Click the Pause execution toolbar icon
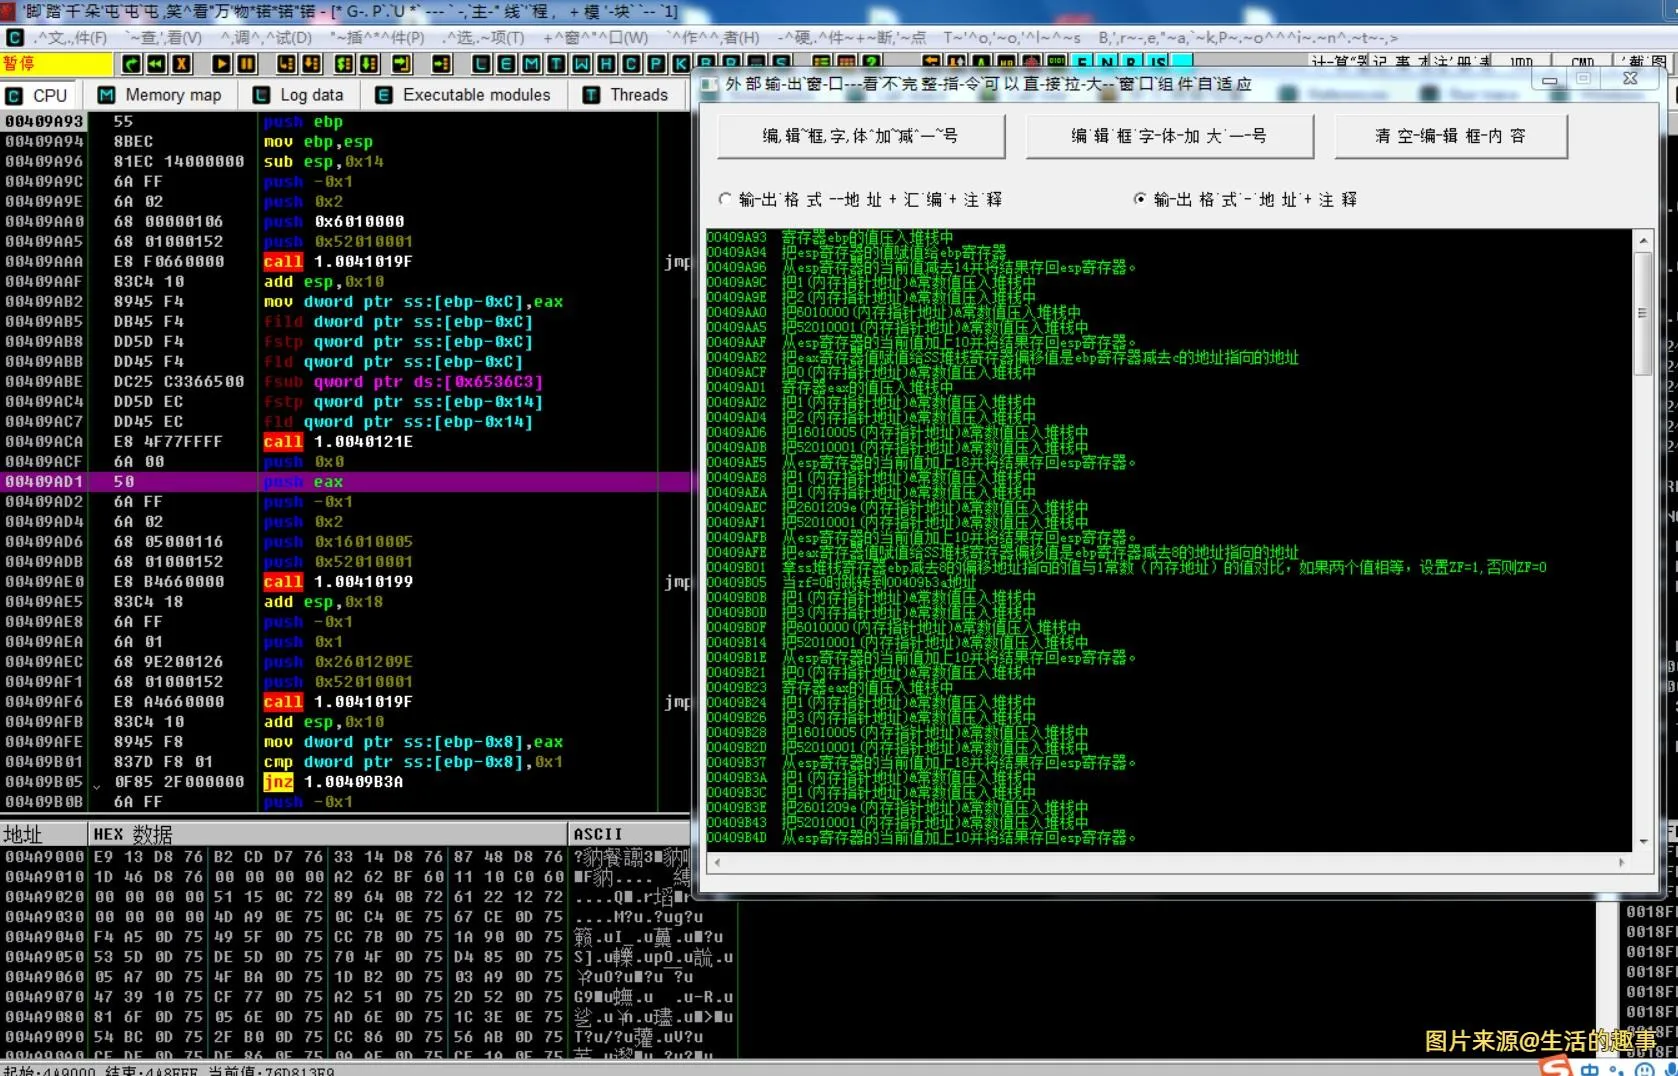This screenshot has height=1076, width=1678. (x=246, y=64)
